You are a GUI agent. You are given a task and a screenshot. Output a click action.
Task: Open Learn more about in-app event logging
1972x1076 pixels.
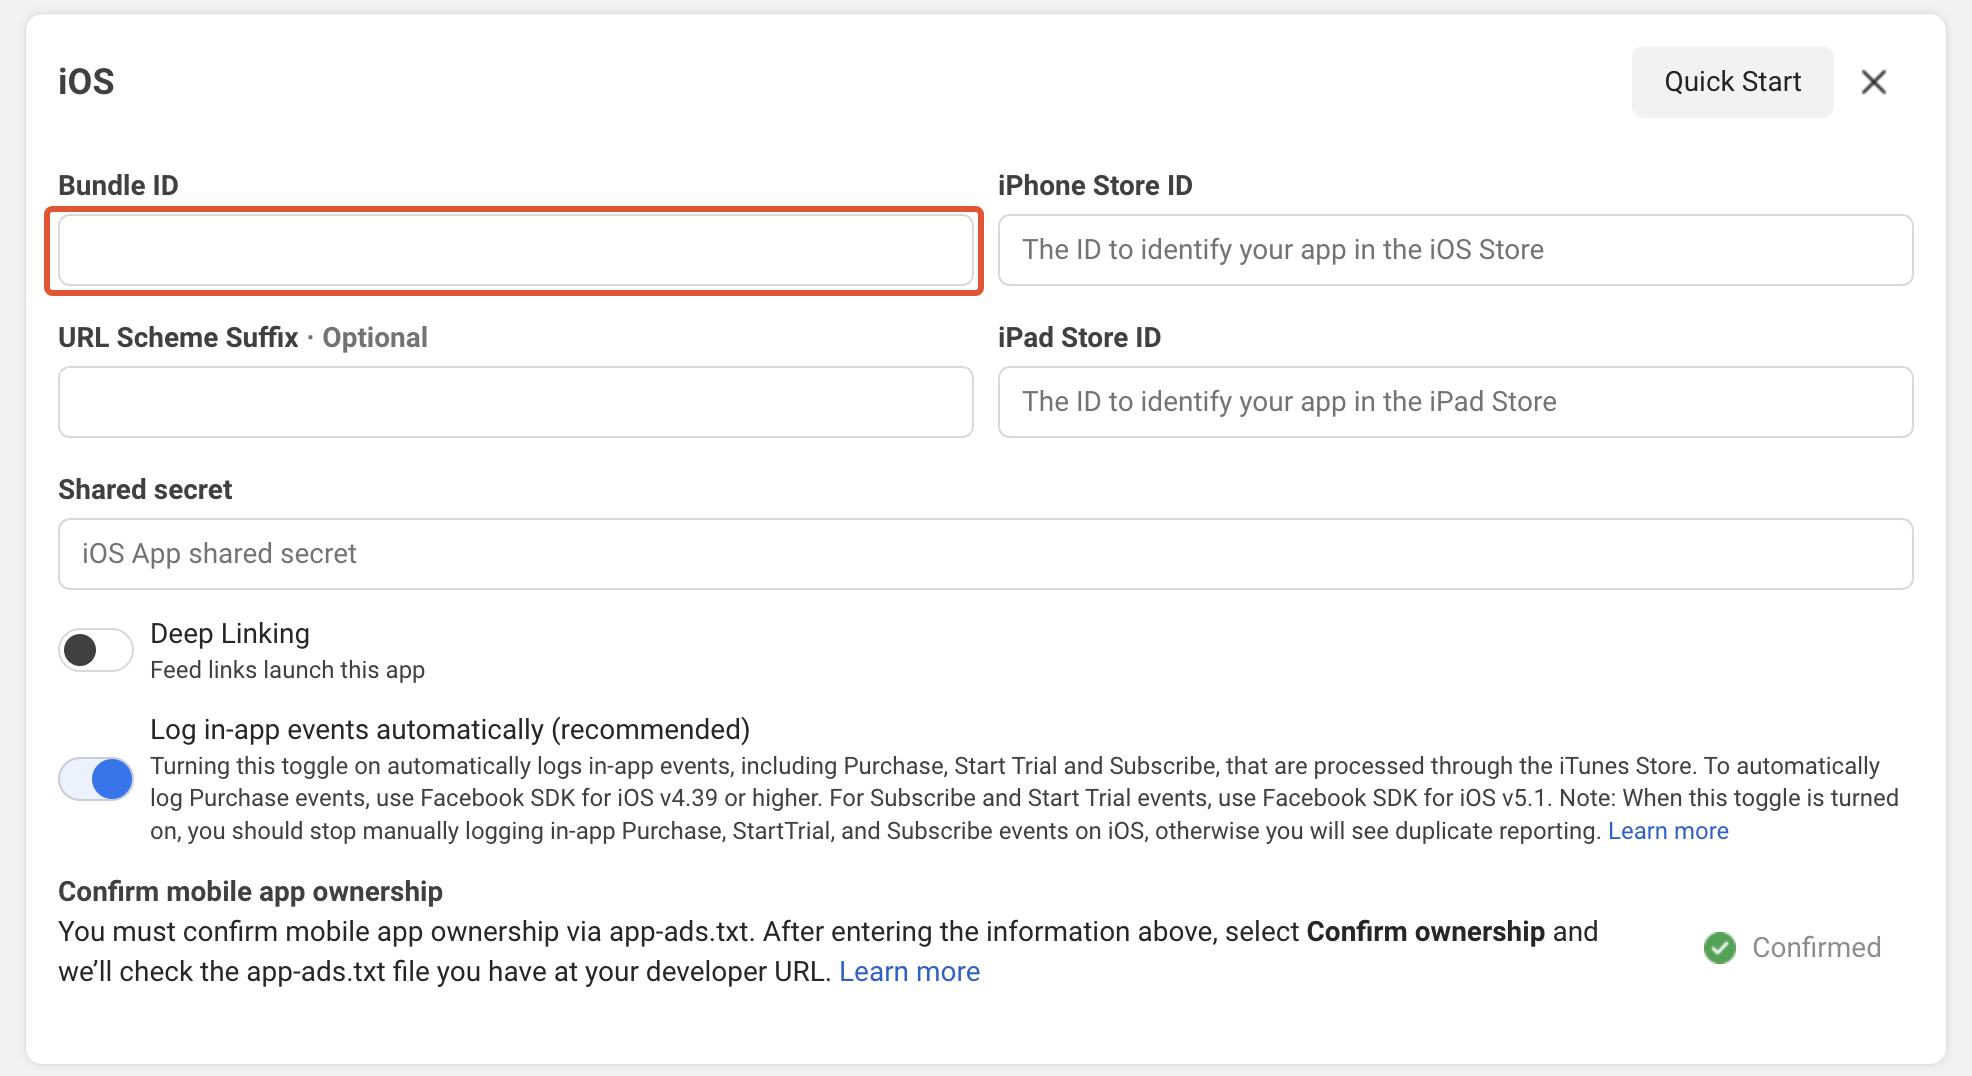(x=1667, y=831)
